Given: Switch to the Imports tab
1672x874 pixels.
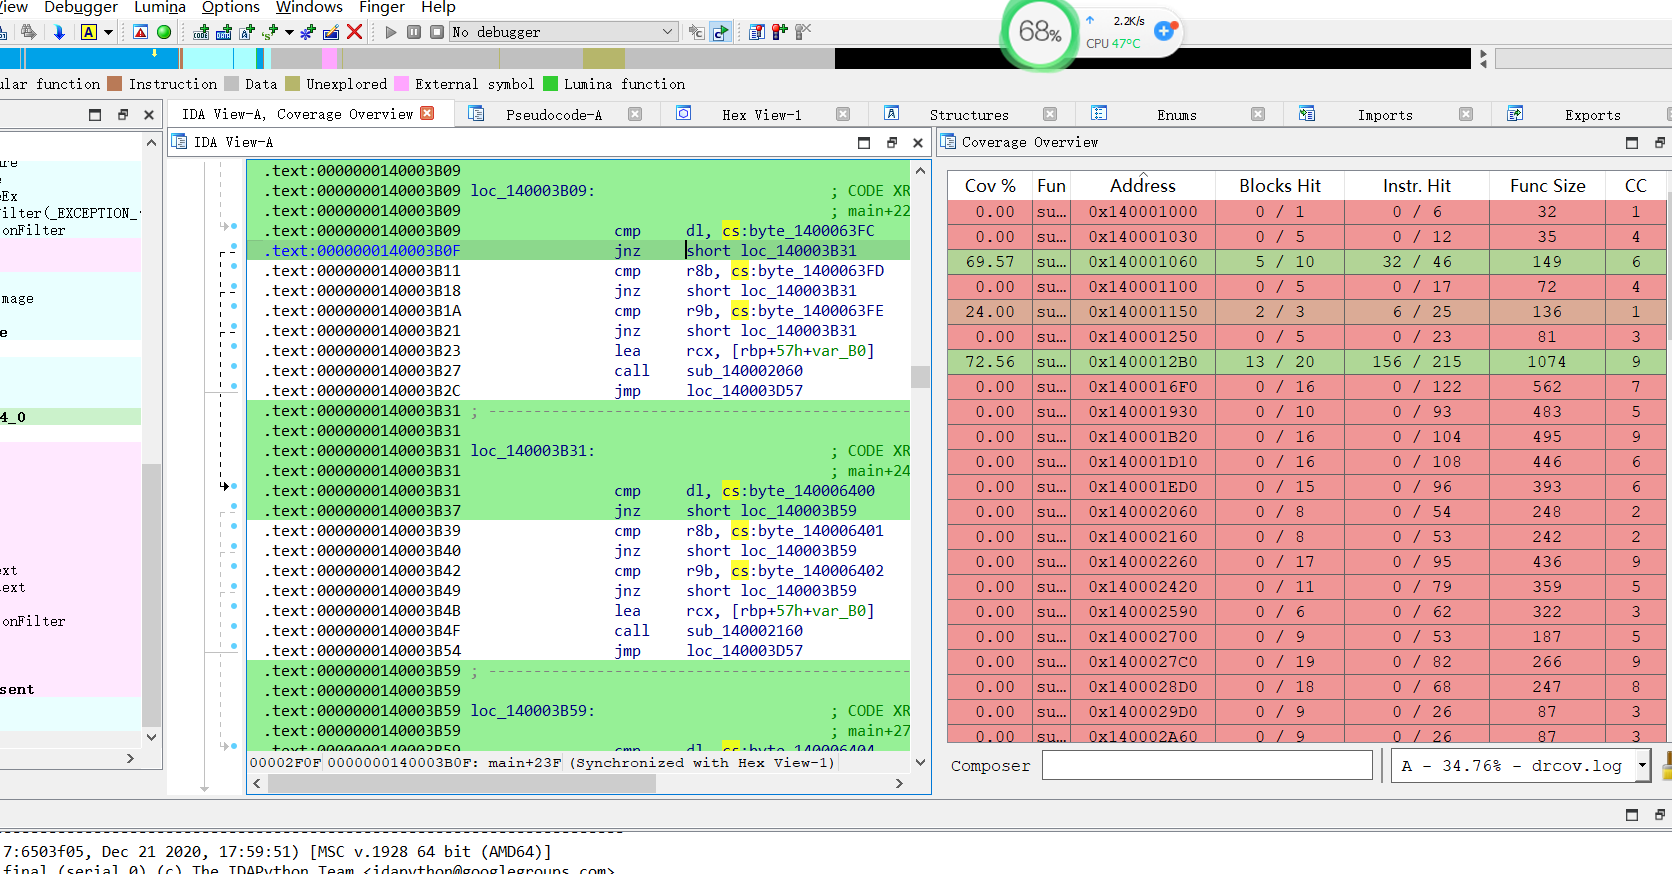Looking at the screenshot, I should pos(1385,115).
